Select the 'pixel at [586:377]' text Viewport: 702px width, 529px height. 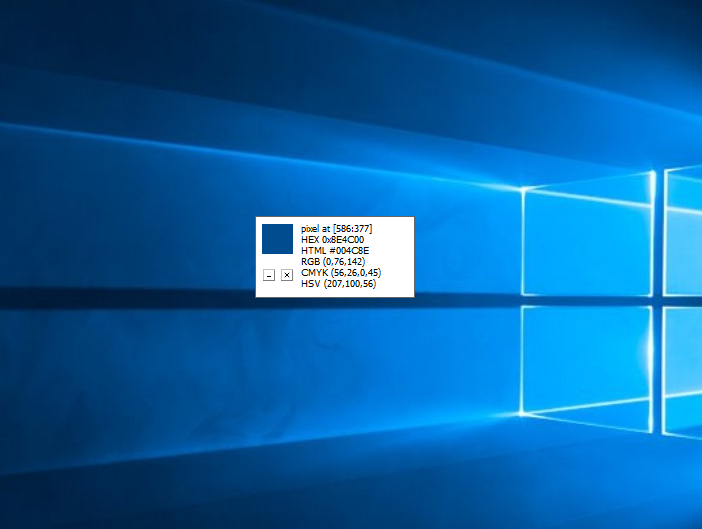tap(337, 229)
